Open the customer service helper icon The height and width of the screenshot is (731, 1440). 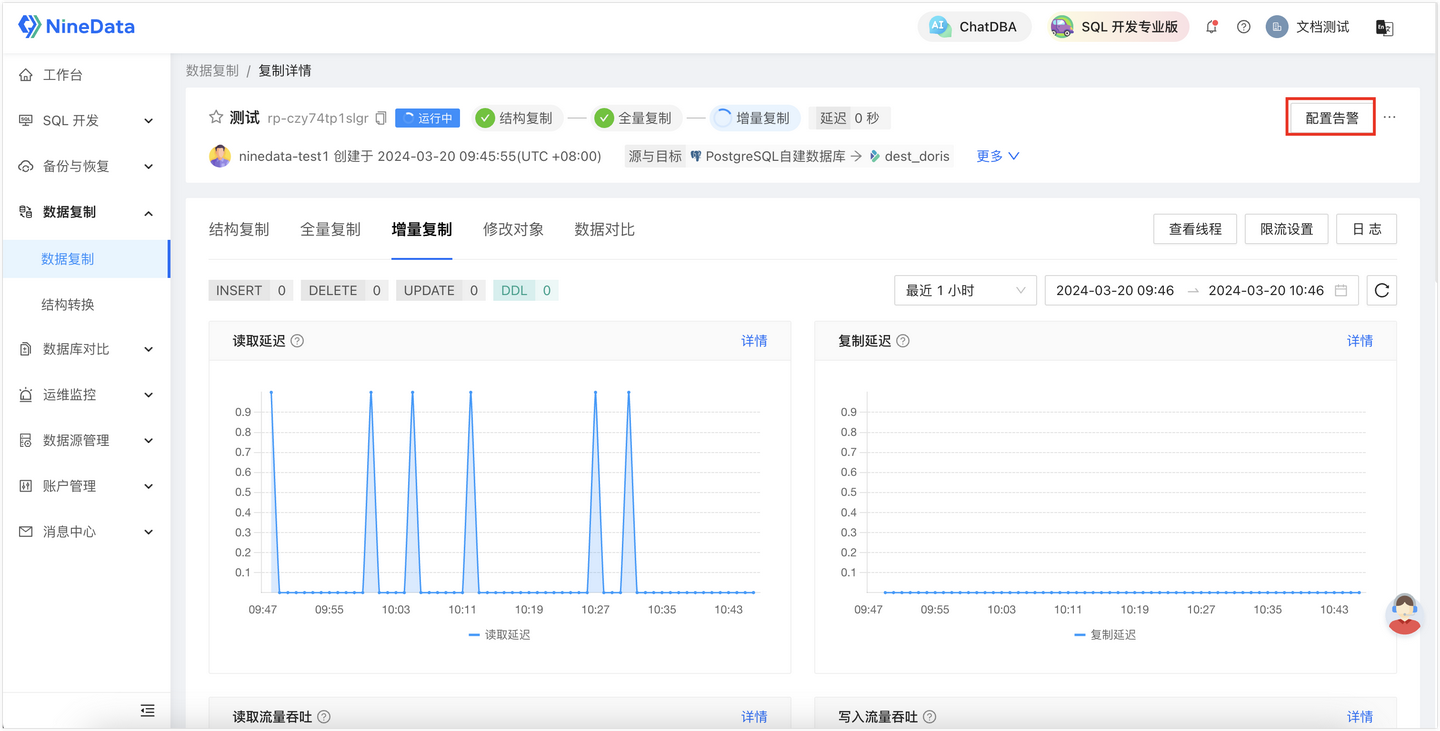1404,615
